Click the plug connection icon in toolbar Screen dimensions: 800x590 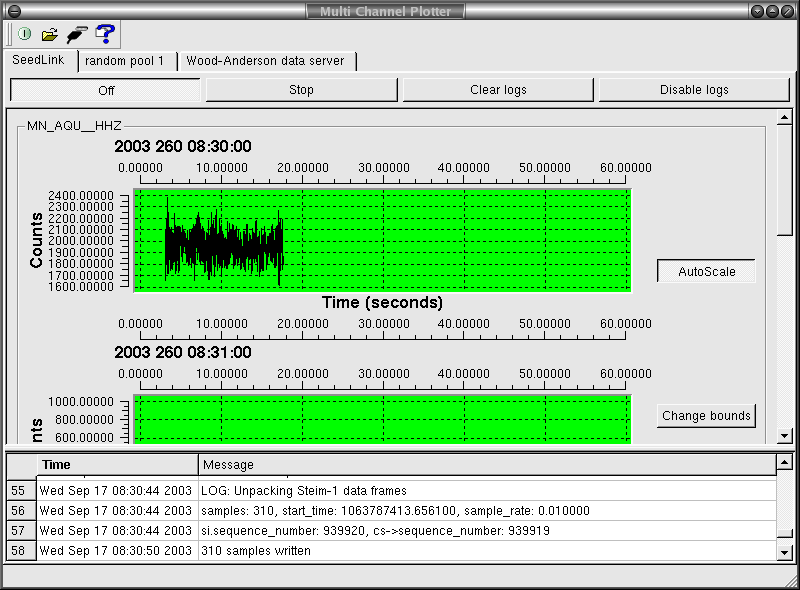[x=76, y=34]
